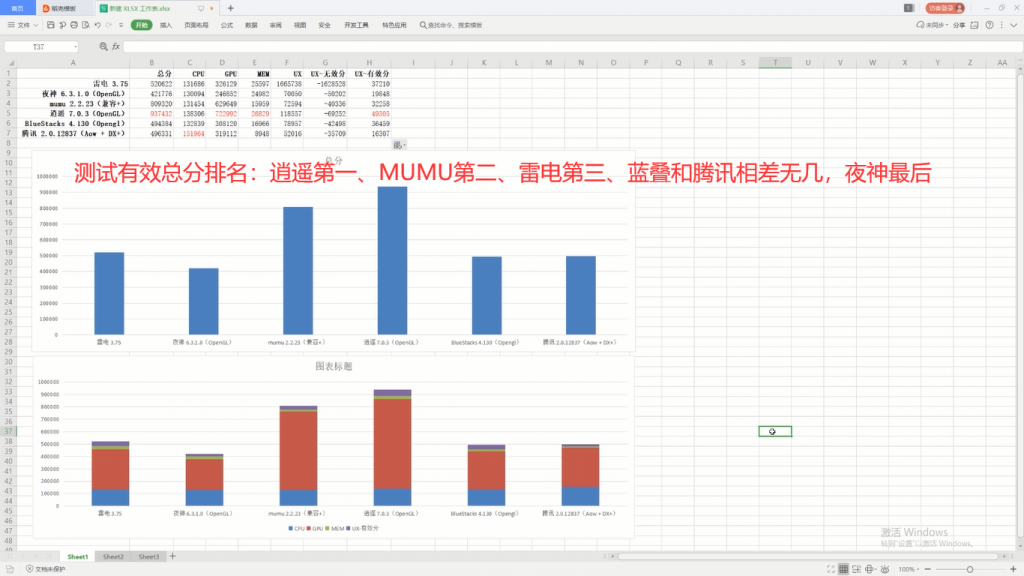Image resolution: width=1024 pixels, height=576 pixels.
Task: Select the 开始 ribbon tab
Action: click(x=141, y=25)
